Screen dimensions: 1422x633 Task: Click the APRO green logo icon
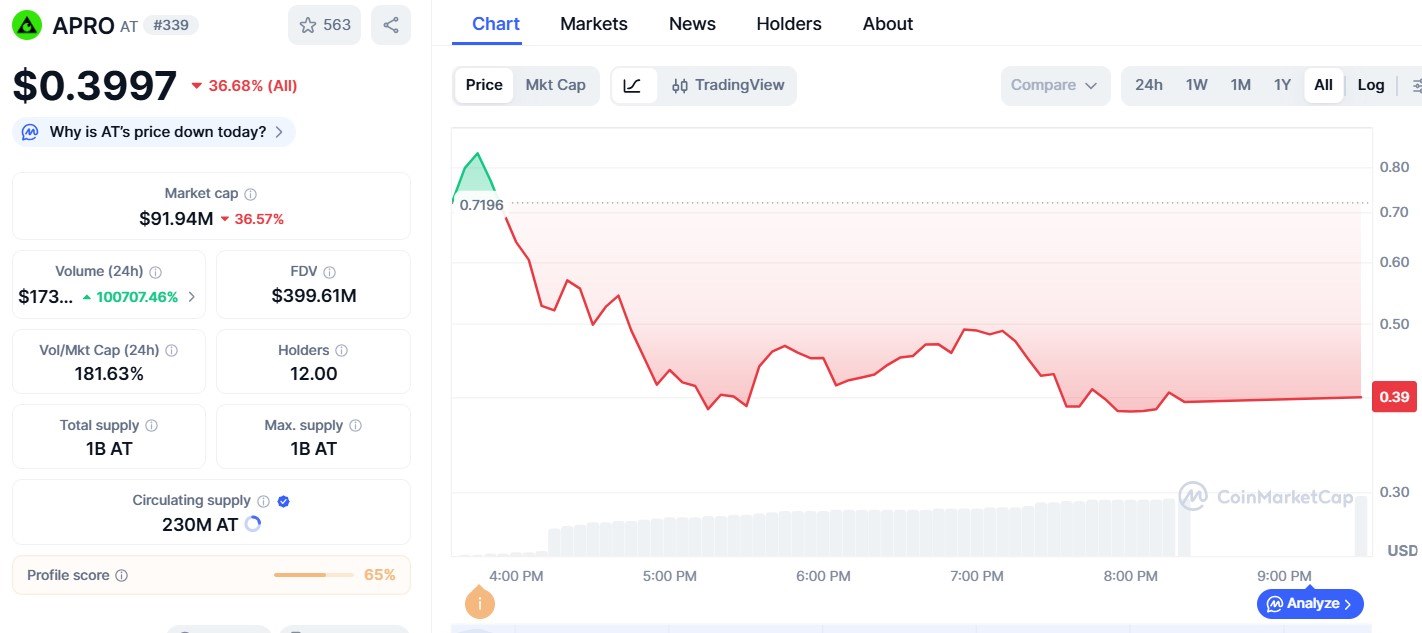[27, 25]
